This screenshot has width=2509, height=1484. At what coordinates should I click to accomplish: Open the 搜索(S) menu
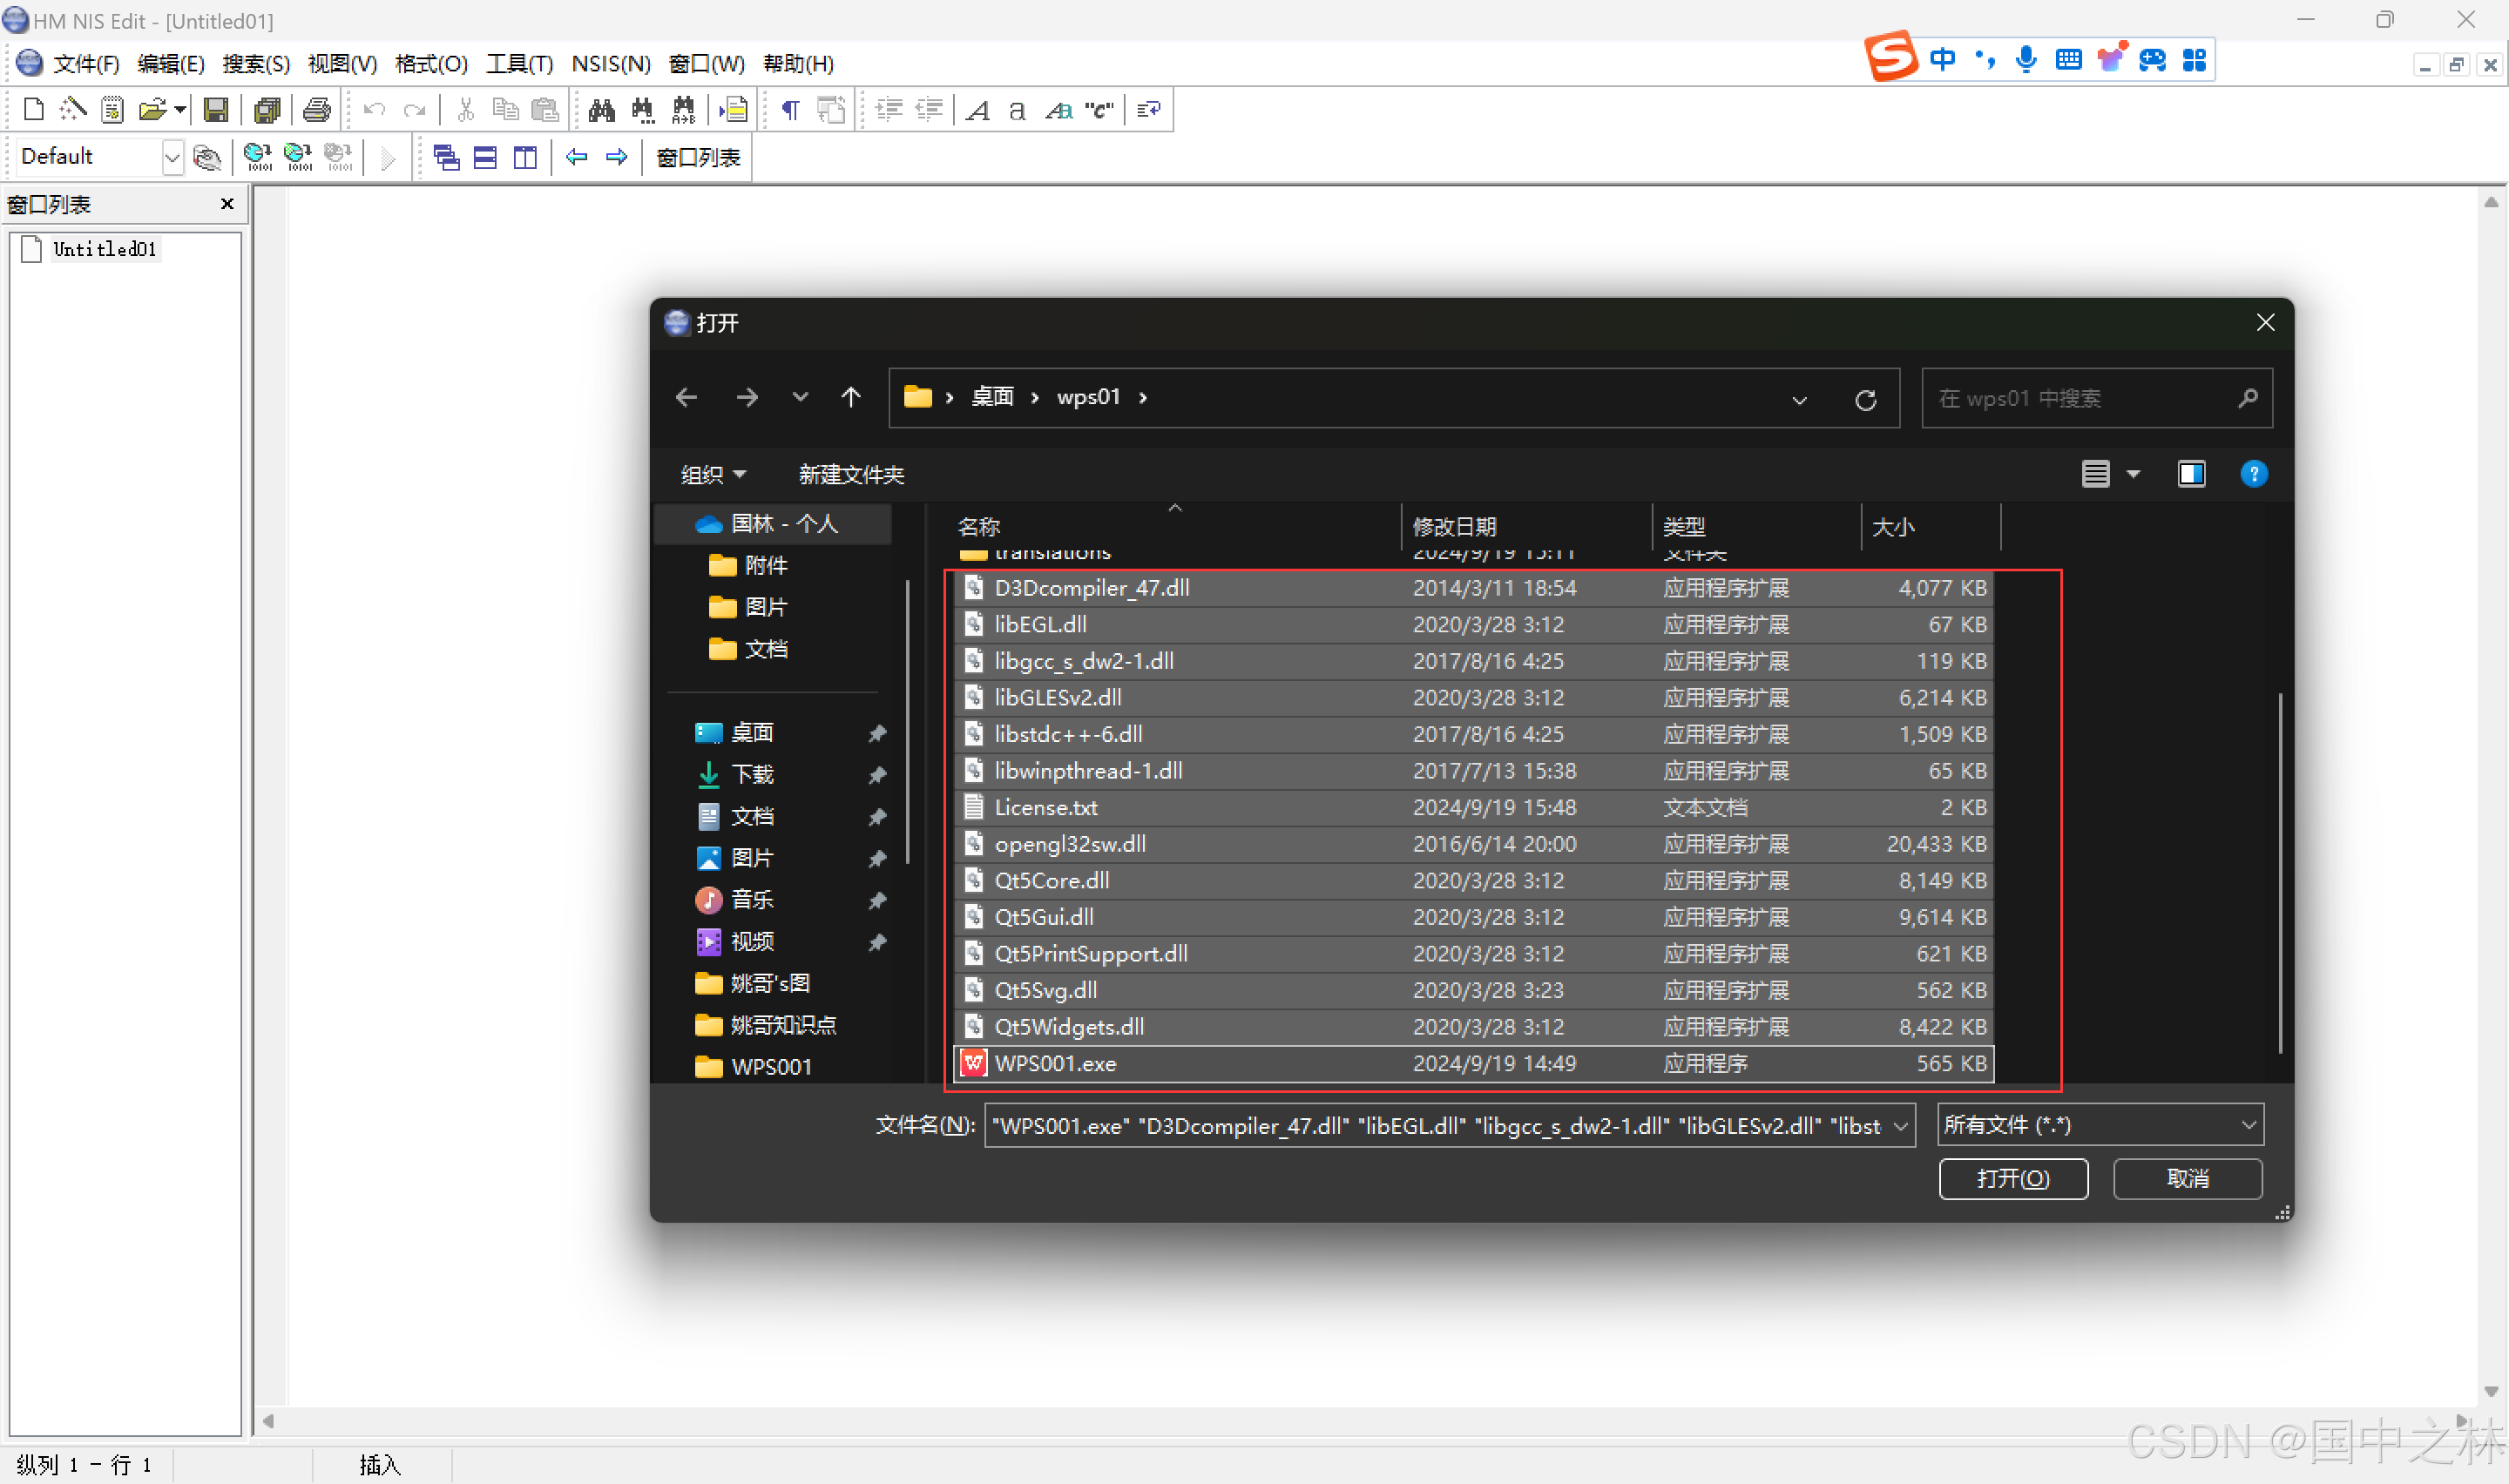pos(256,64)
